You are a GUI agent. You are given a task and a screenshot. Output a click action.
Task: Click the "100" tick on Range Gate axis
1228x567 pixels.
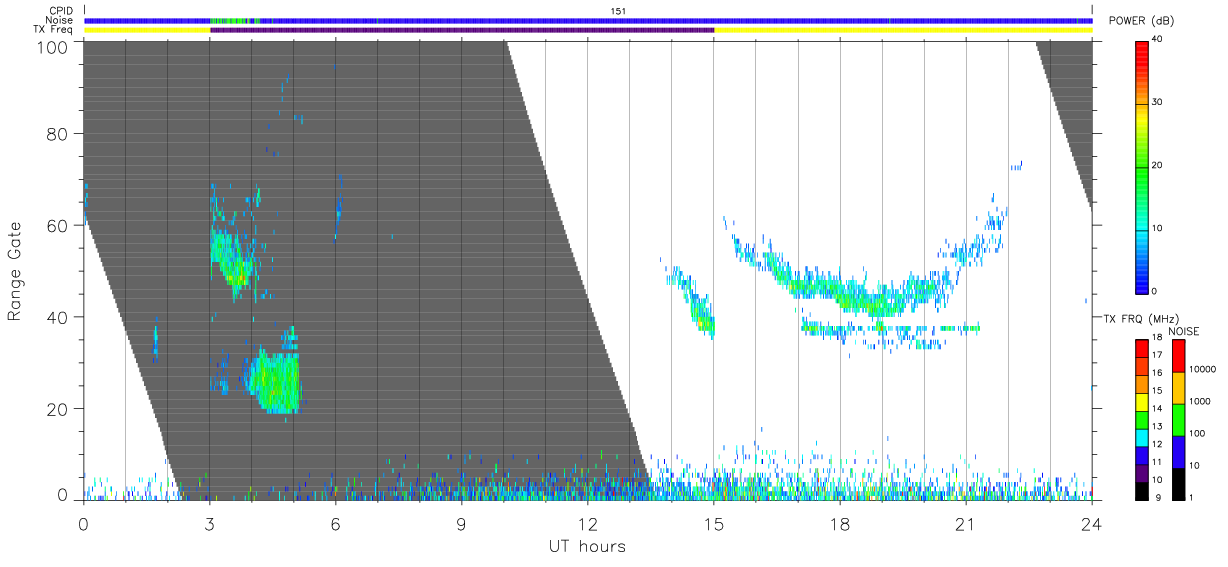(x=51, y=46)
